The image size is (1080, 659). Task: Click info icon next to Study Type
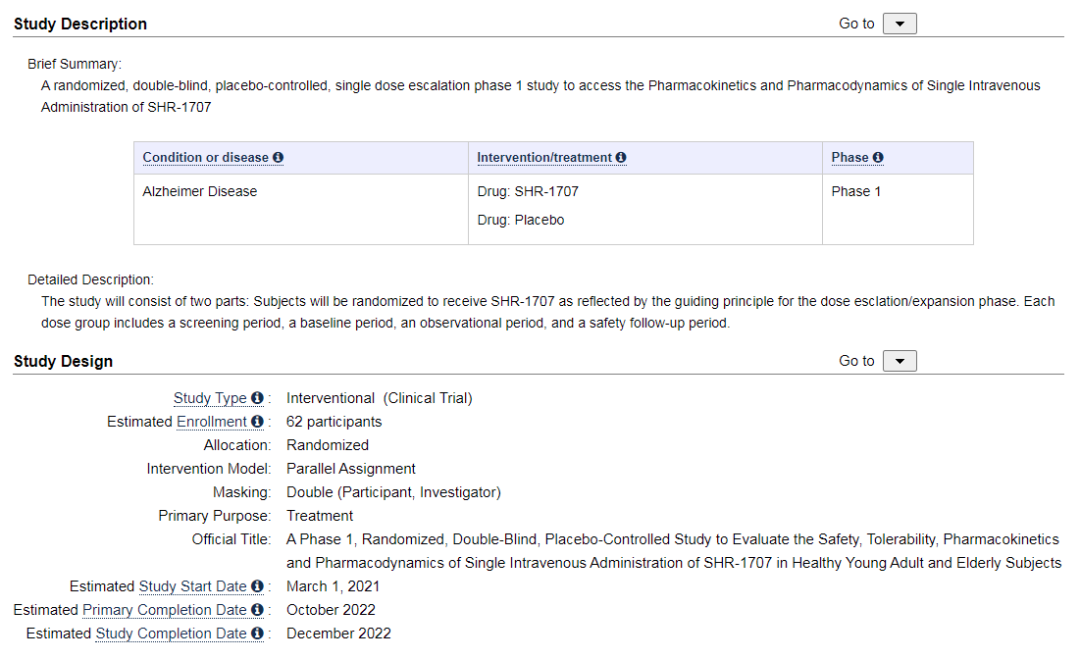tap(257, 399)
